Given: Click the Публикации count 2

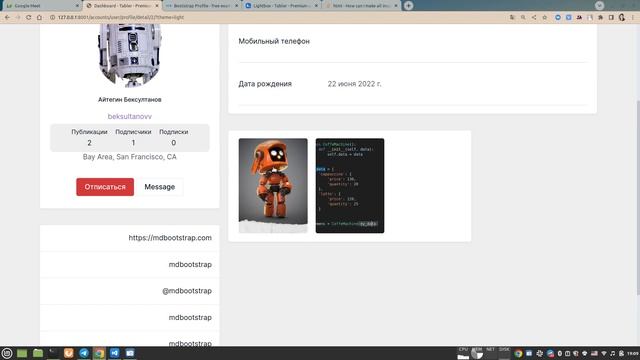Looking at the screenshot, I should [89, 143].
